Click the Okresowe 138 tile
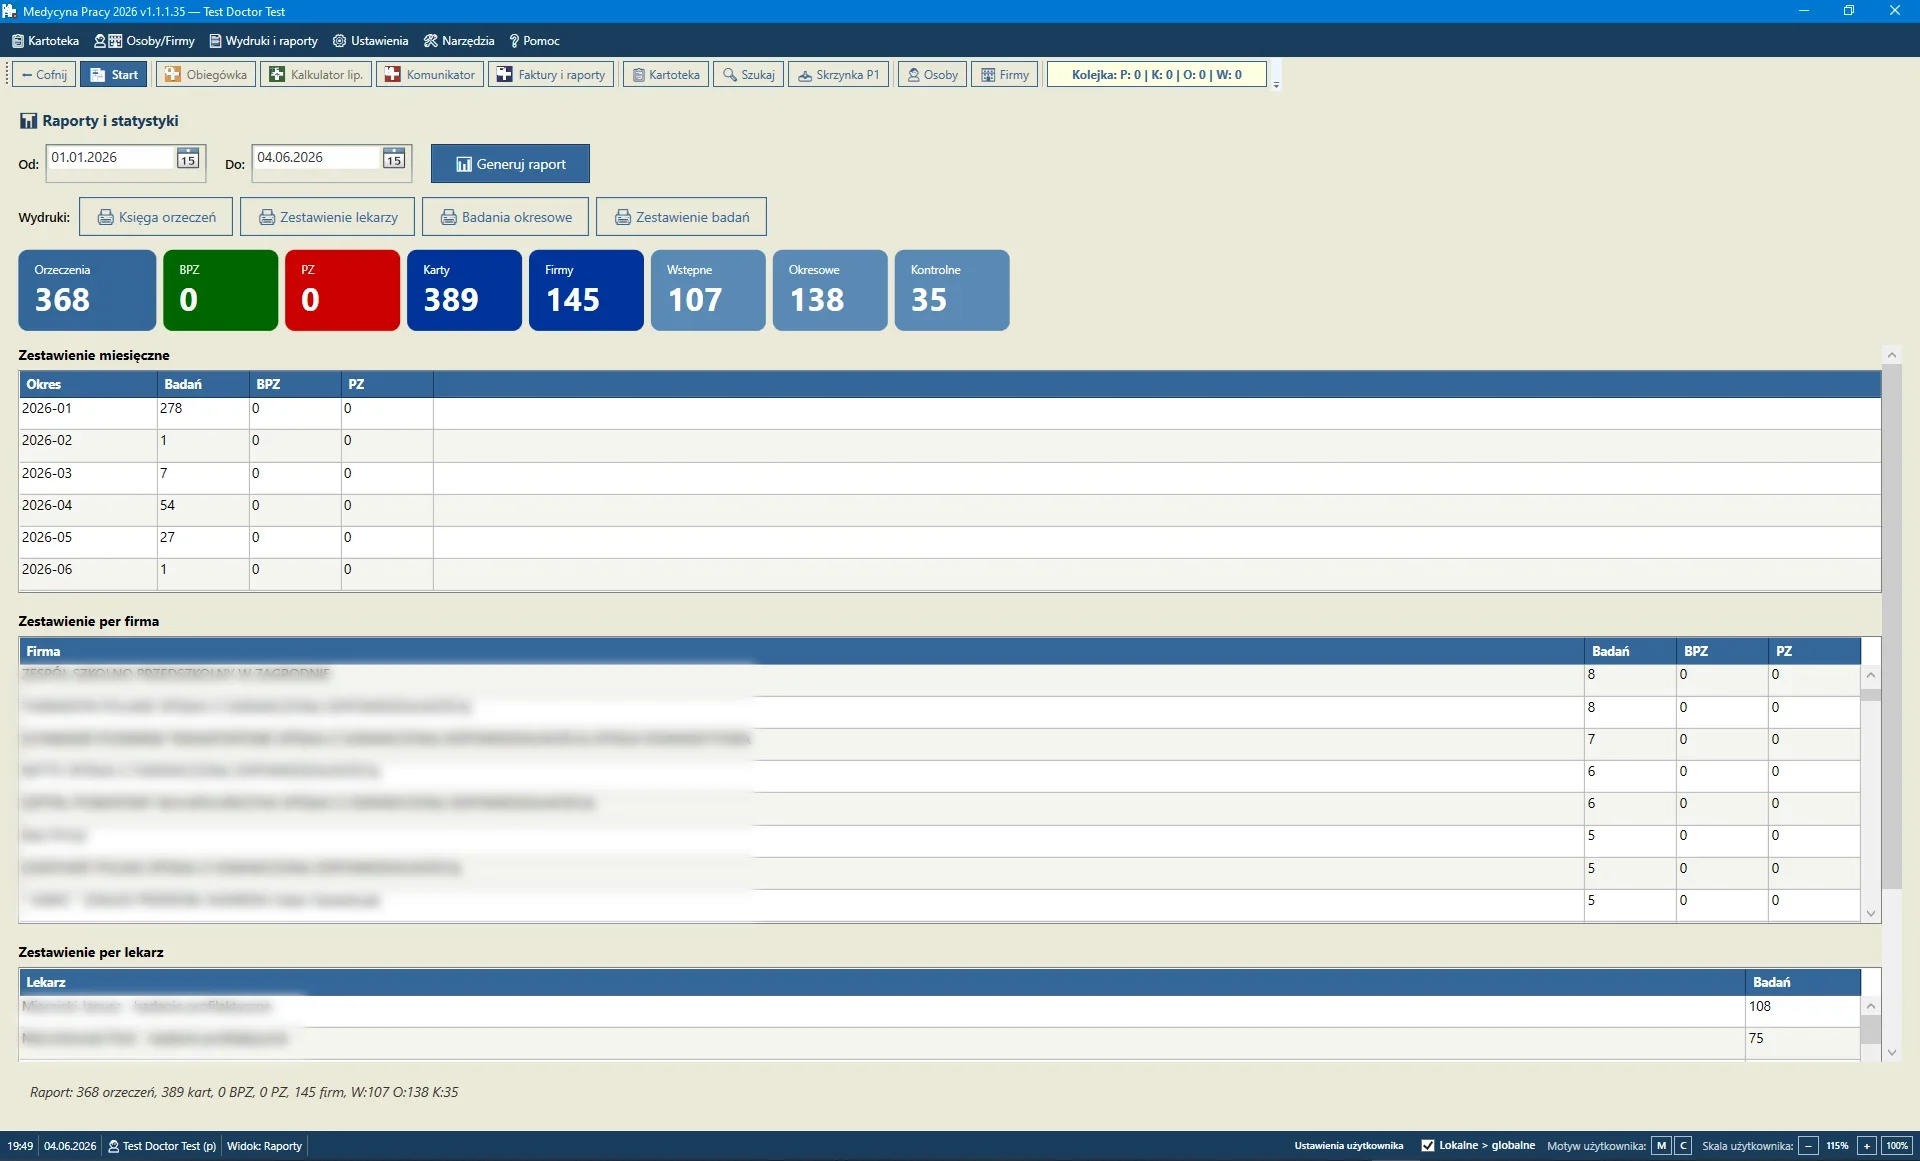The width and height of the screenshot is (1920, 1161). 830,290
